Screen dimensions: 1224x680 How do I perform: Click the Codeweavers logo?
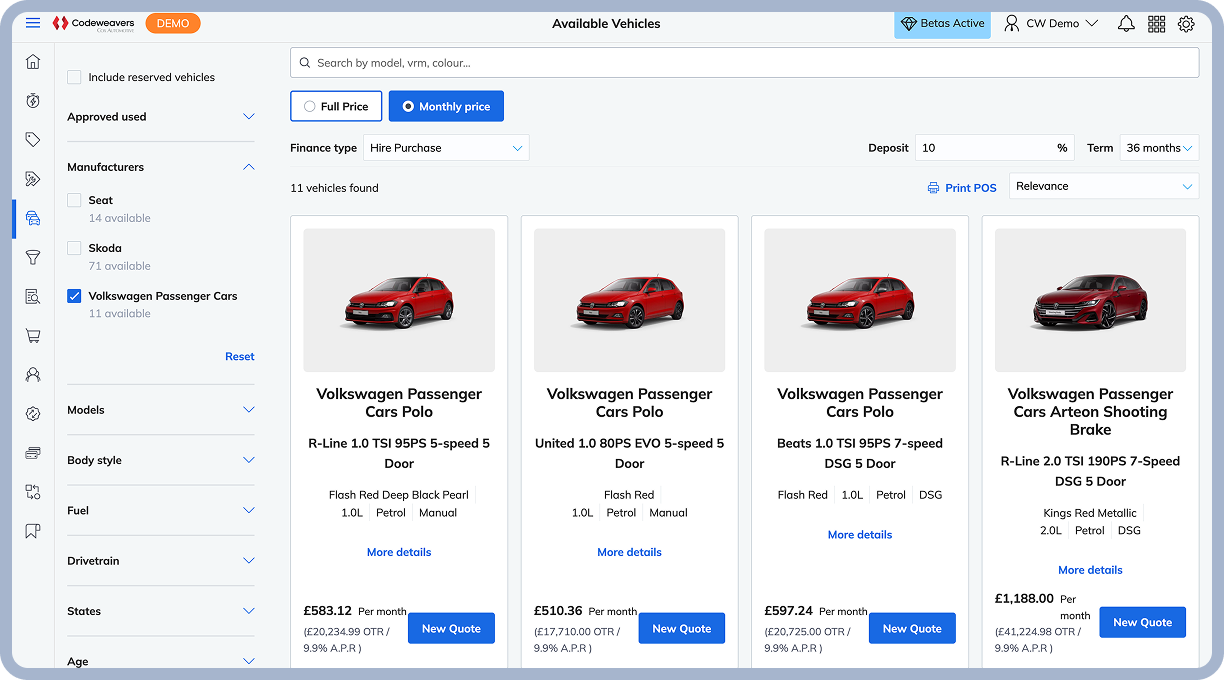(x=93, y=23)
